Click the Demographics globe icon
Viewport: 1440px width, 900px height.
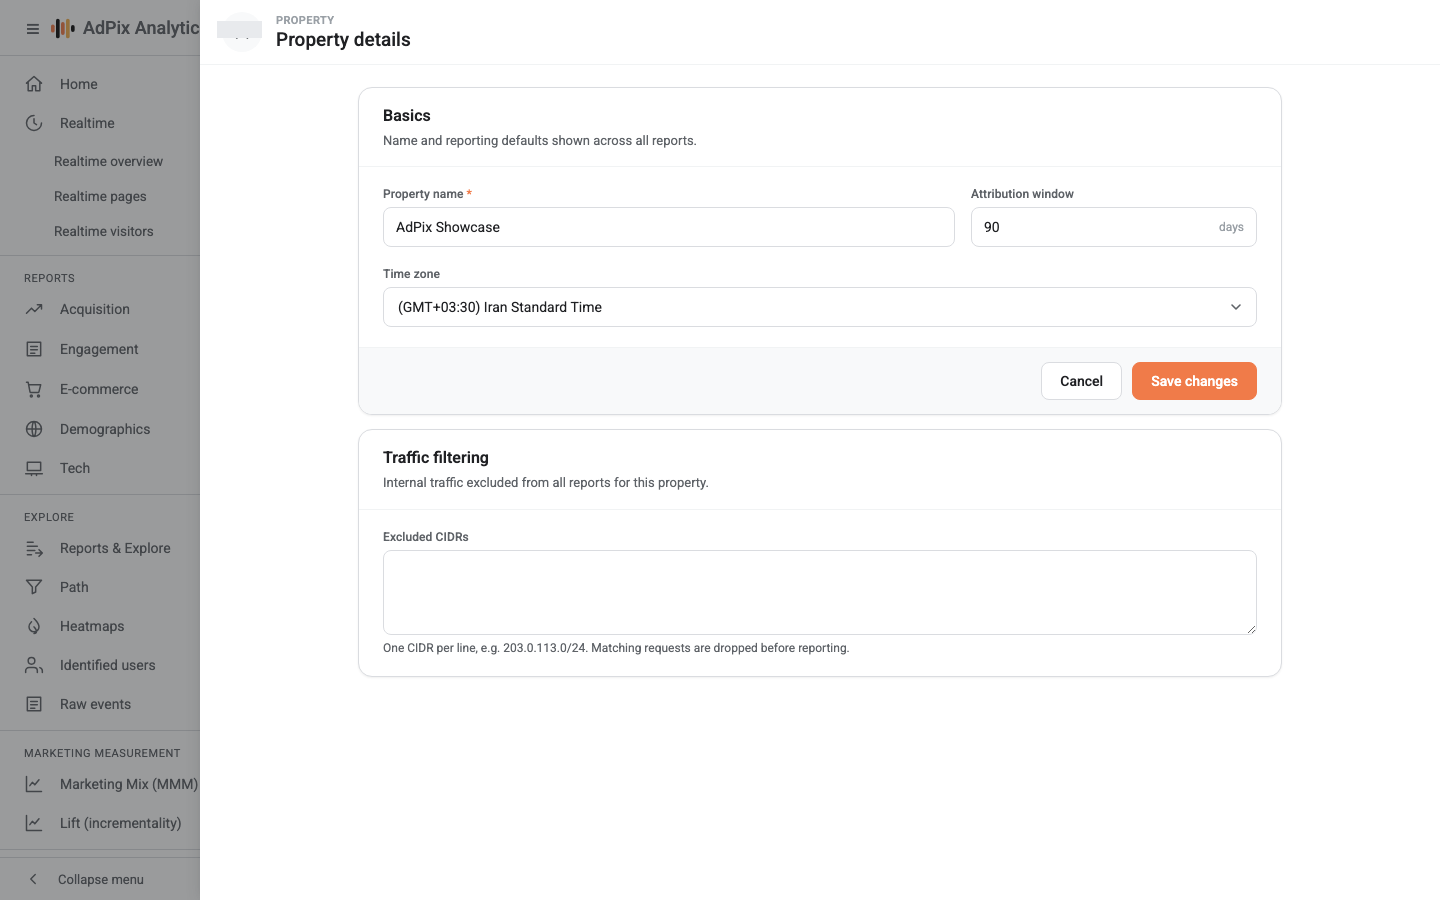coord(34,429)
